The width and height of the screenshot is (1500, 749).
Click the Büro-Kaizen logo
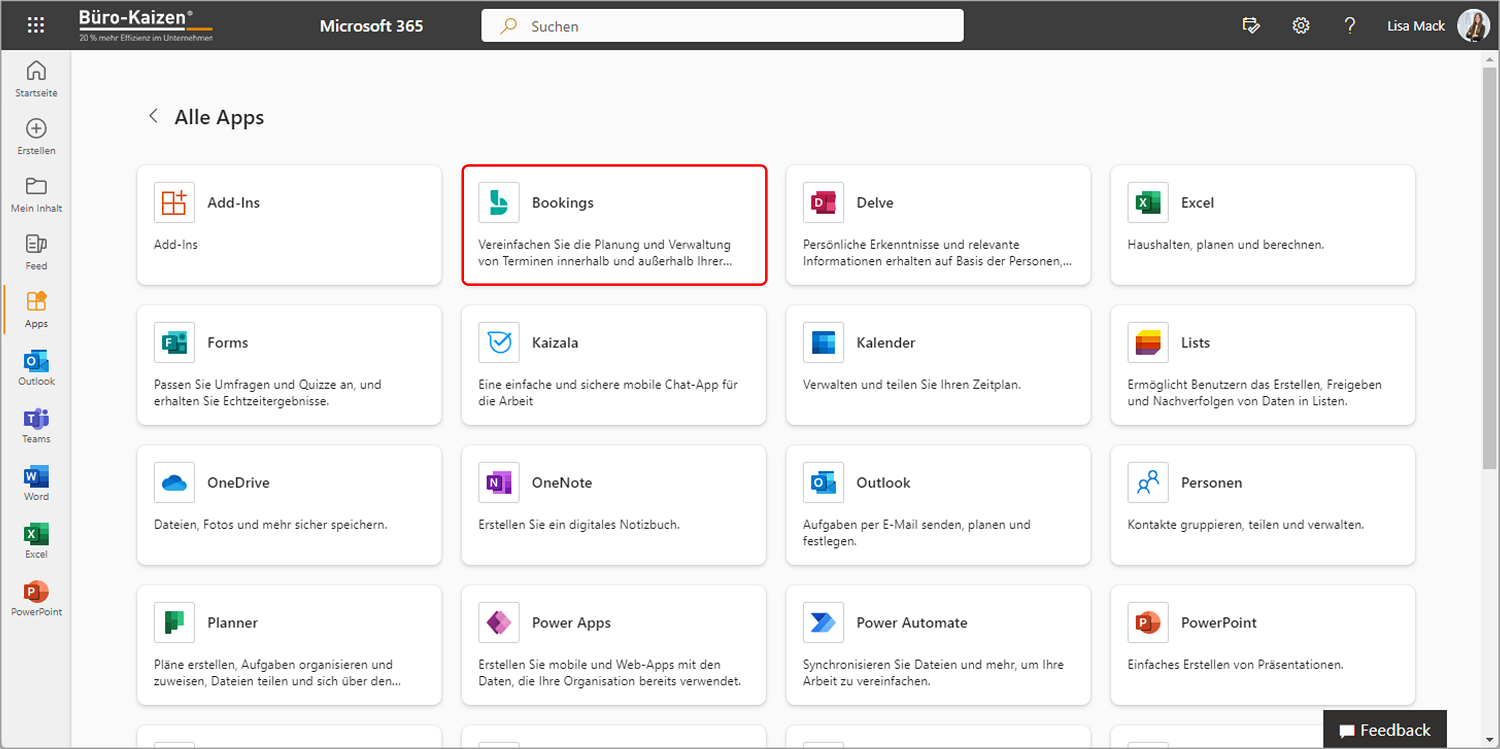(x=146, y=26)
